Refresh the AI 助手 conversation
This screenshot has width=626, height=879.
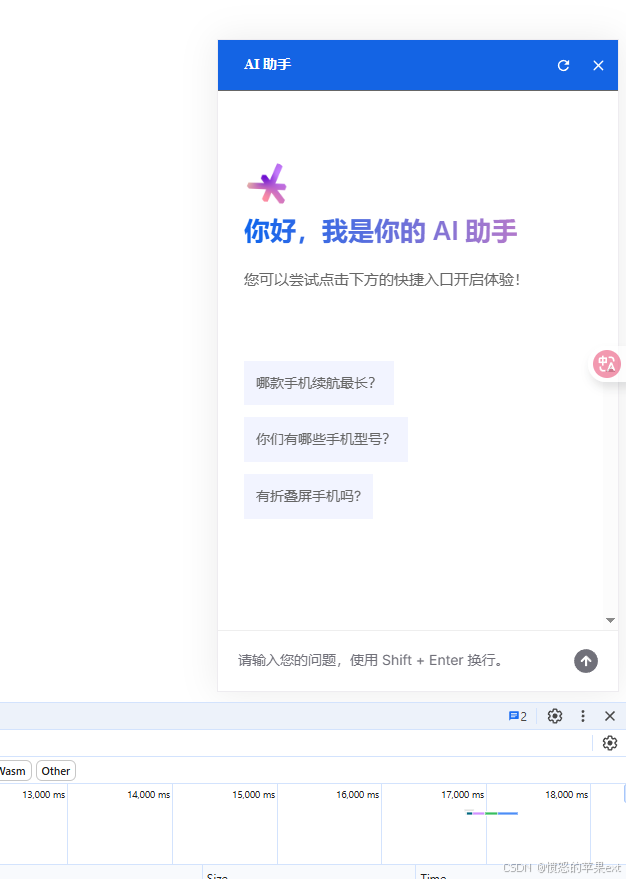coord(563,66)
